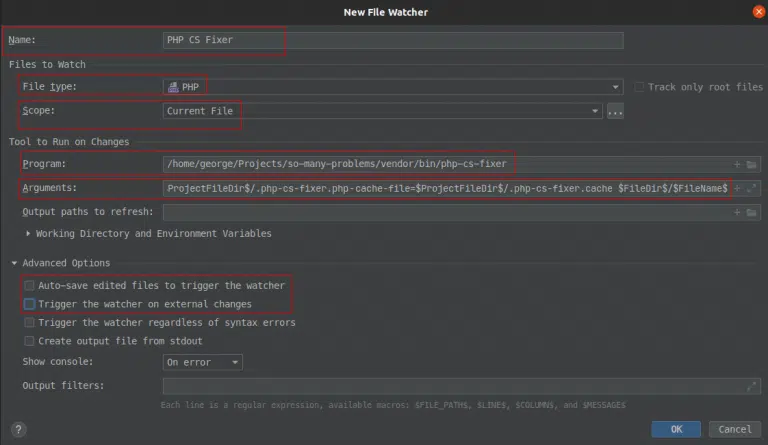Open the Show console On error dropdown

pyautogui.click(x=202, y=362)
